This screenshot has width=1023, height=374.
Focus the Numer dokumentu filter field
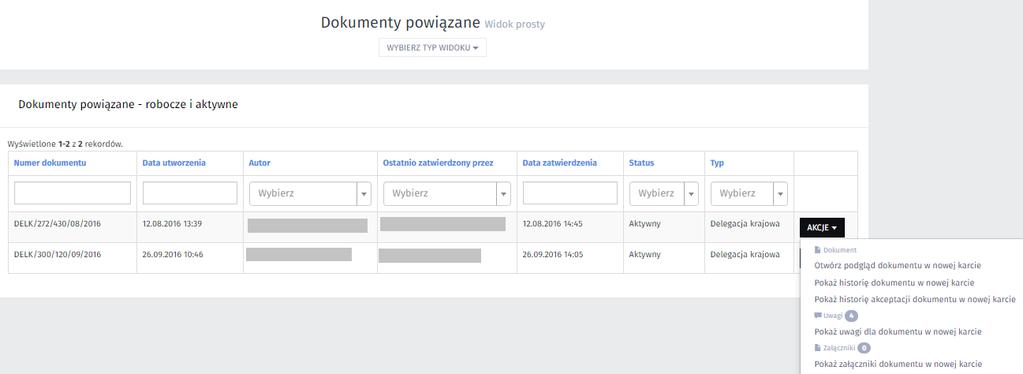pos(72,193)
